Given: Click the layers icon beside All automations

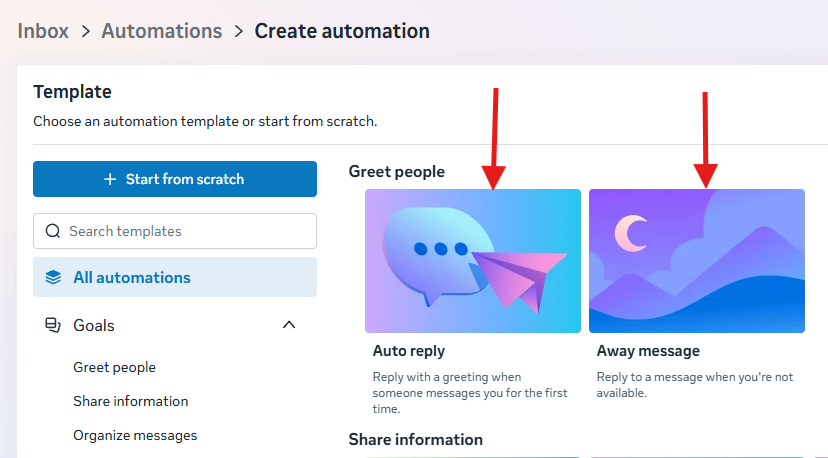Looking at the screenshot, I should 53,277.
